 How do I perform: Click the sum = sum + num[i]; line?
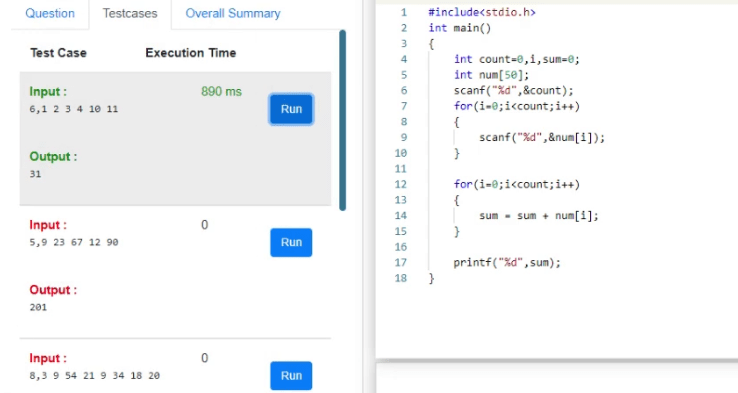(539, 216)
